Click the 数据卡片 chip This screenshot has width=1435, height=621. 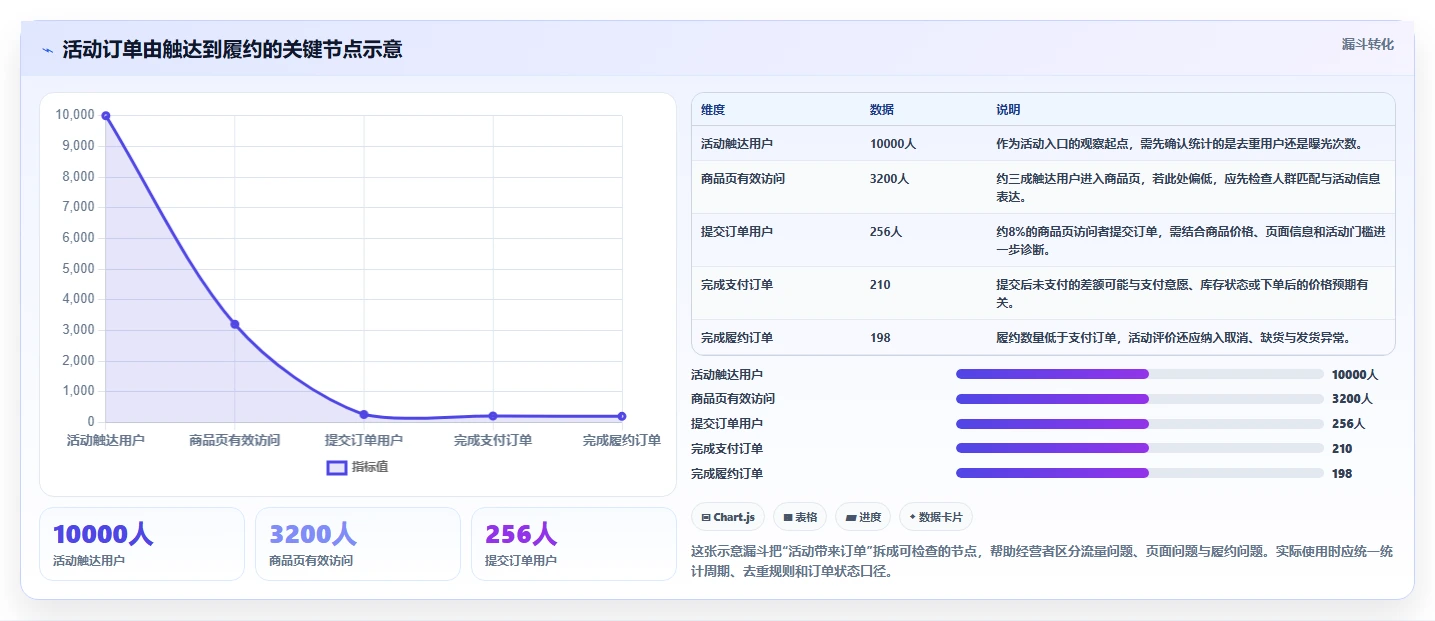[x=936, y=517]
